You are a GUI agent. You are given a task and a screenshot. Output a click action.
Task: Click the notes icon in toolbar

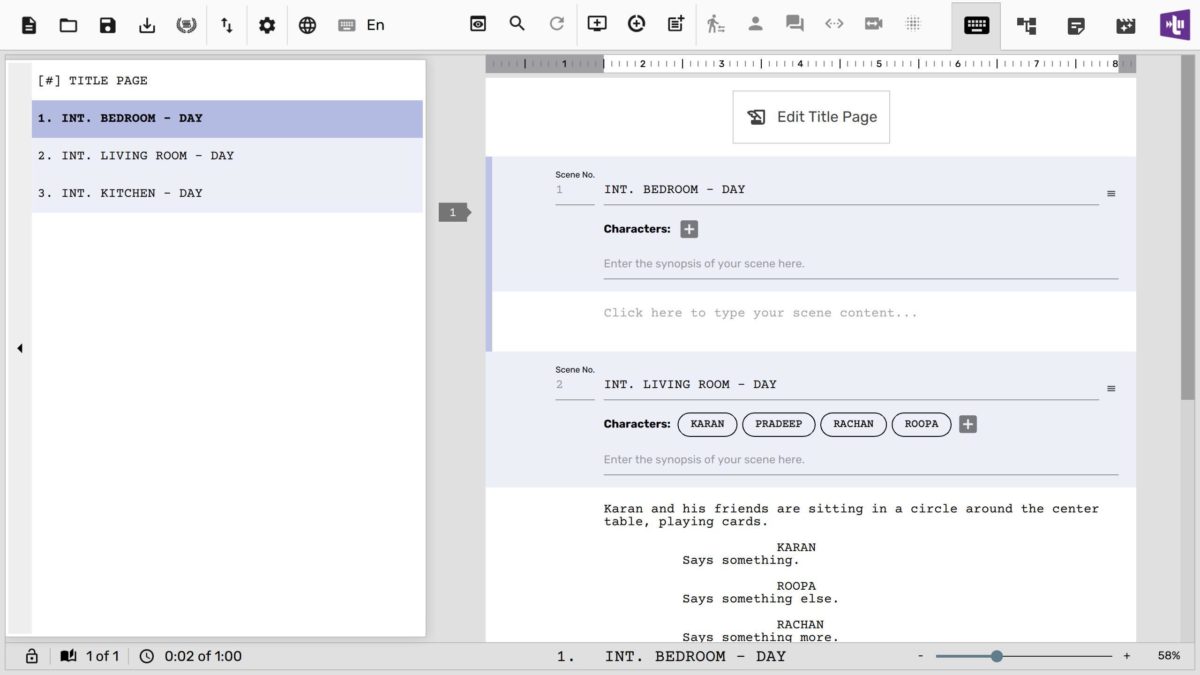pos(1076,26)
